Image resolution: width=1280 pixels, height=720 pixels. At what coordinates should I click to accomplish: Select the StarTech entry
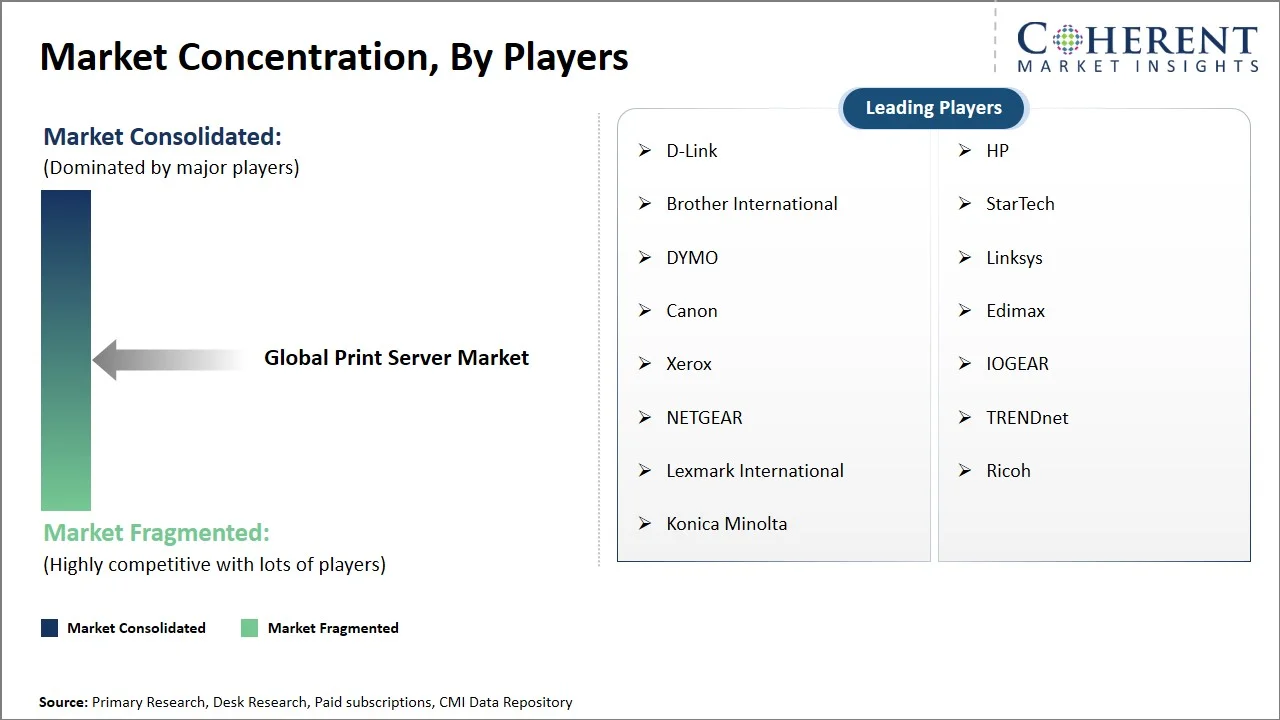(x=1020, y=204)
